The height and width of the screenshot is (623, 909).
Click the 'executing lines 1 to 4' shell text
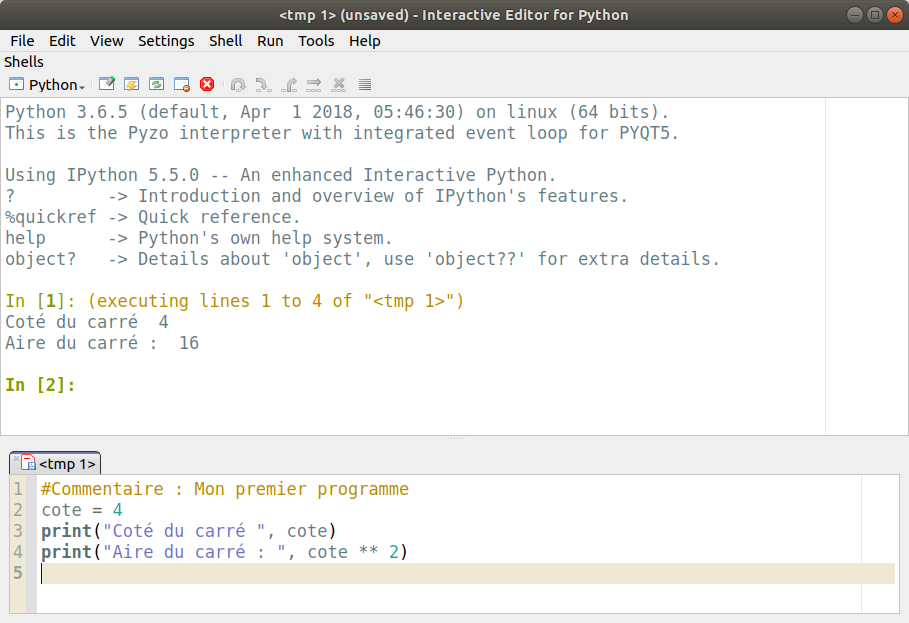tap(276, 301)
